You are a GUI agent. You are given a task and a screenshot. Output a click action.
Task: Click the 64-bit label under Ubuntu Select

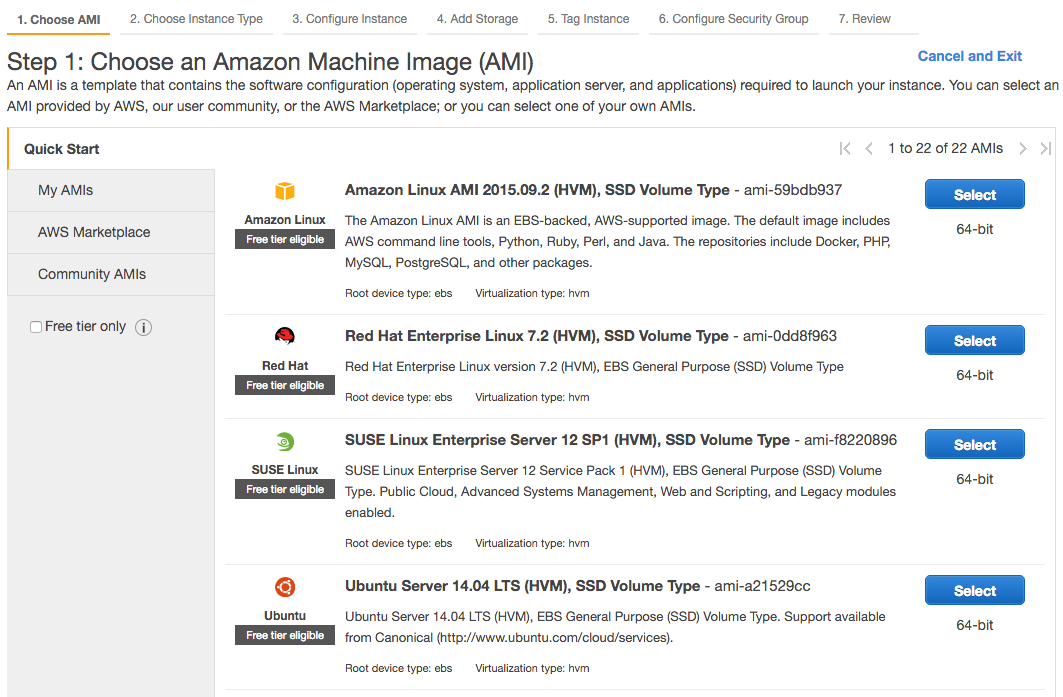(x=974, y=625)
